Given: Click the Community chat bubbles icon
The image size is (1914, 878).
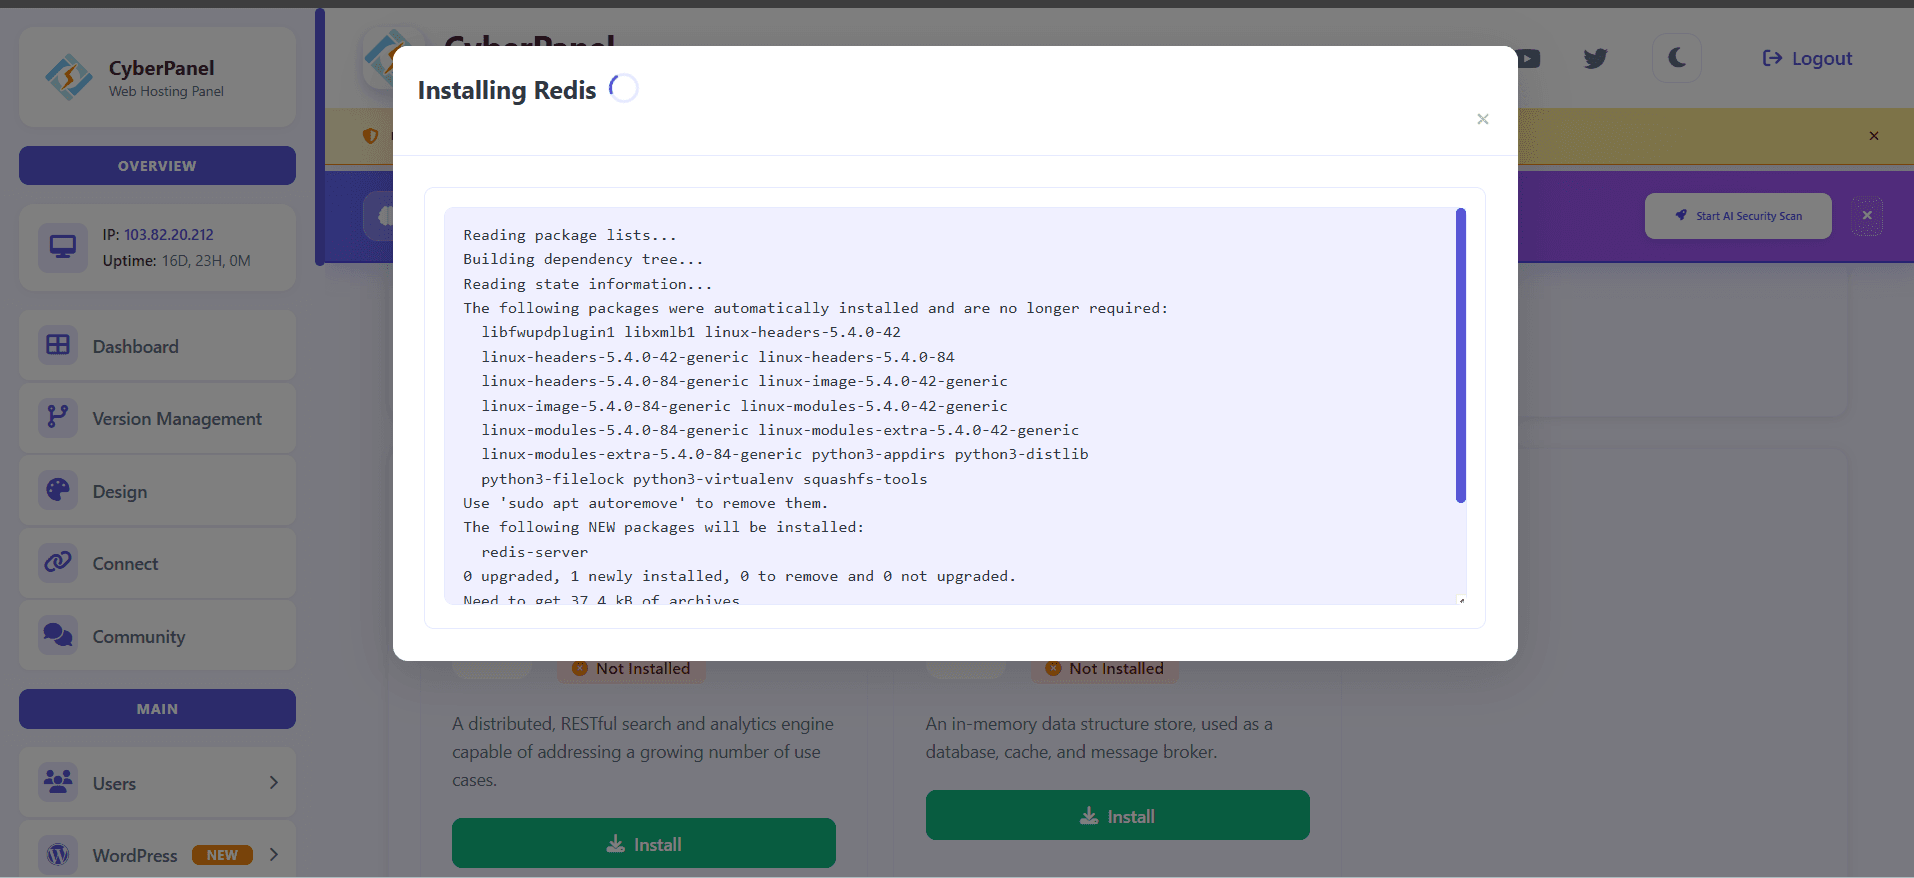Looking at the screenshot, I should (x=58, y=636).
